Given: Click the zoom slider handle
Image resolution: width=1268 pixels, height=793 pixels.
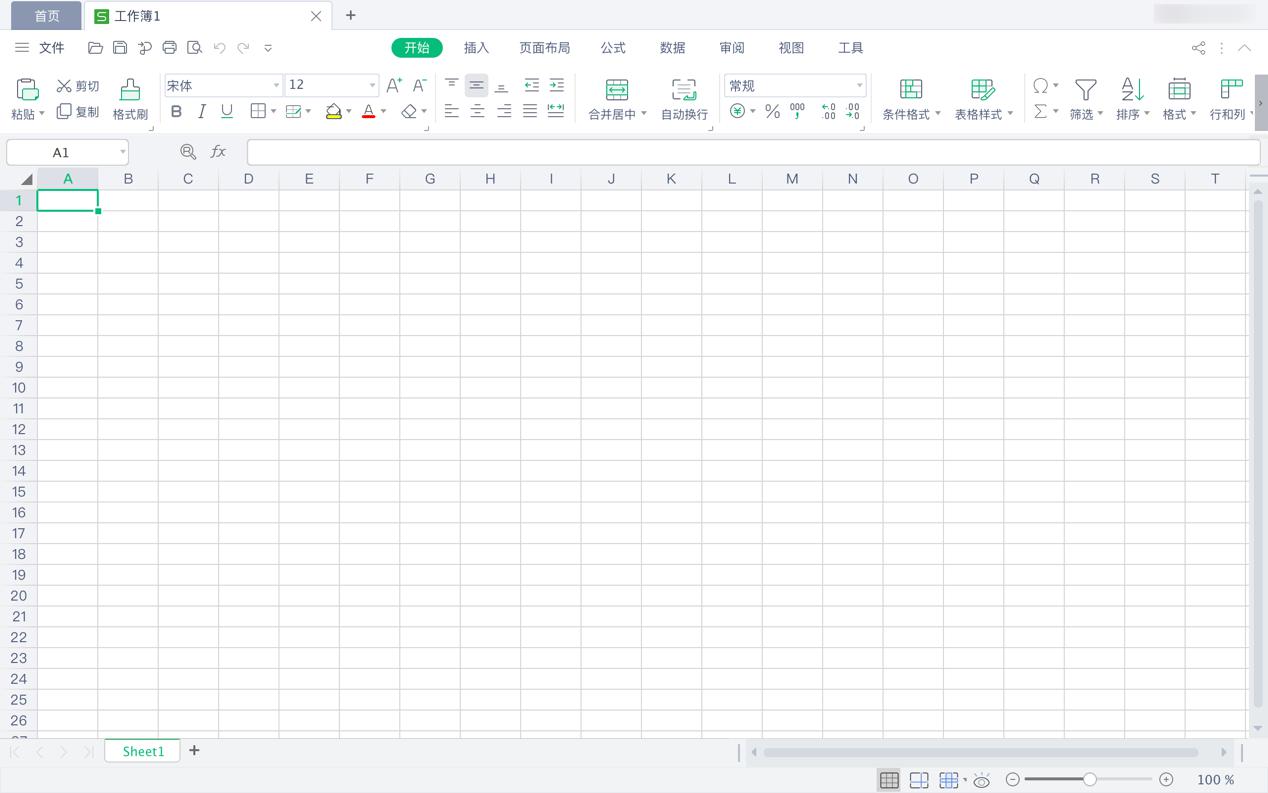Looking at the screenshot, I should pyautogui.click(x=1090, y=779).
